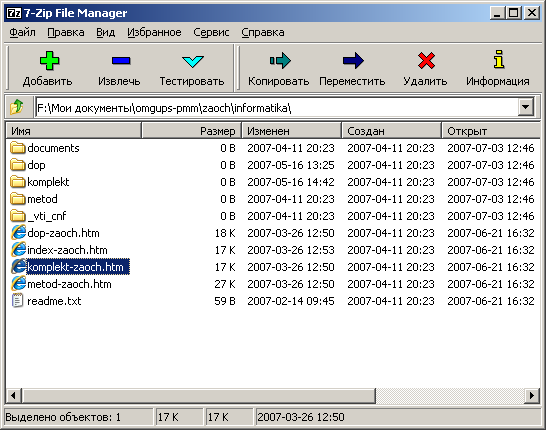
Task: Click the scroll left arrow
Action: tap(13, 396)
